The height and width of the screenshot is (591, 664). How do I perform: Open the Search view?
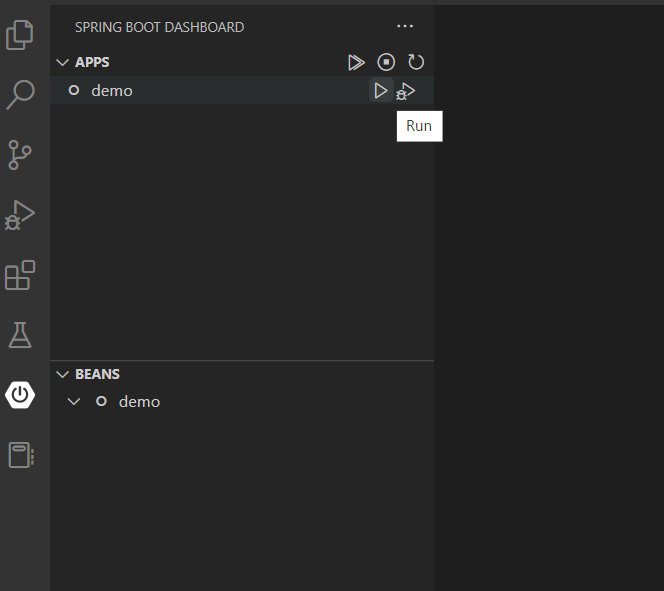click(x=20, y=95)
